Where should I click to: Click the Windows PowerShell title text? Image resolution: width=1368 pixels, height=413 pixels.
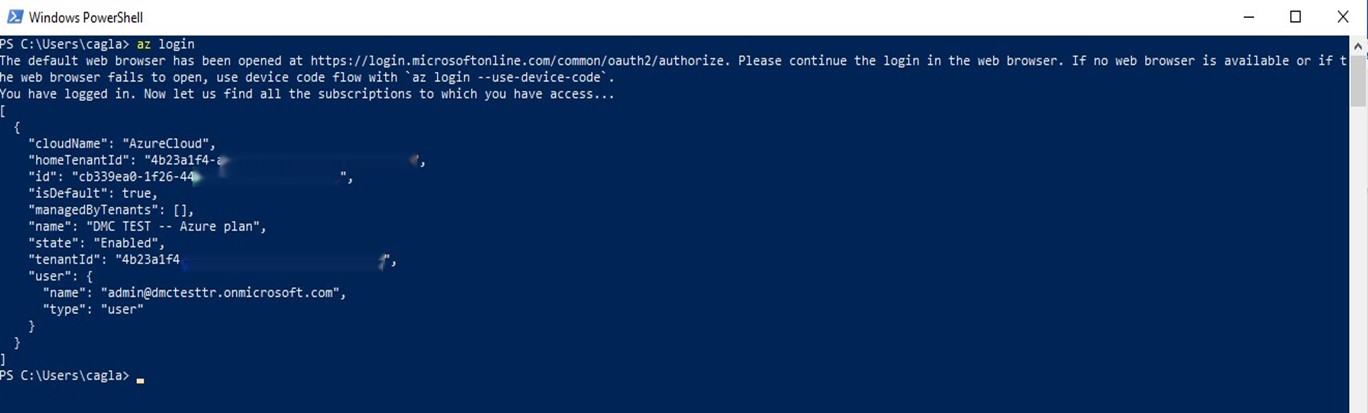tap(86, 18)
